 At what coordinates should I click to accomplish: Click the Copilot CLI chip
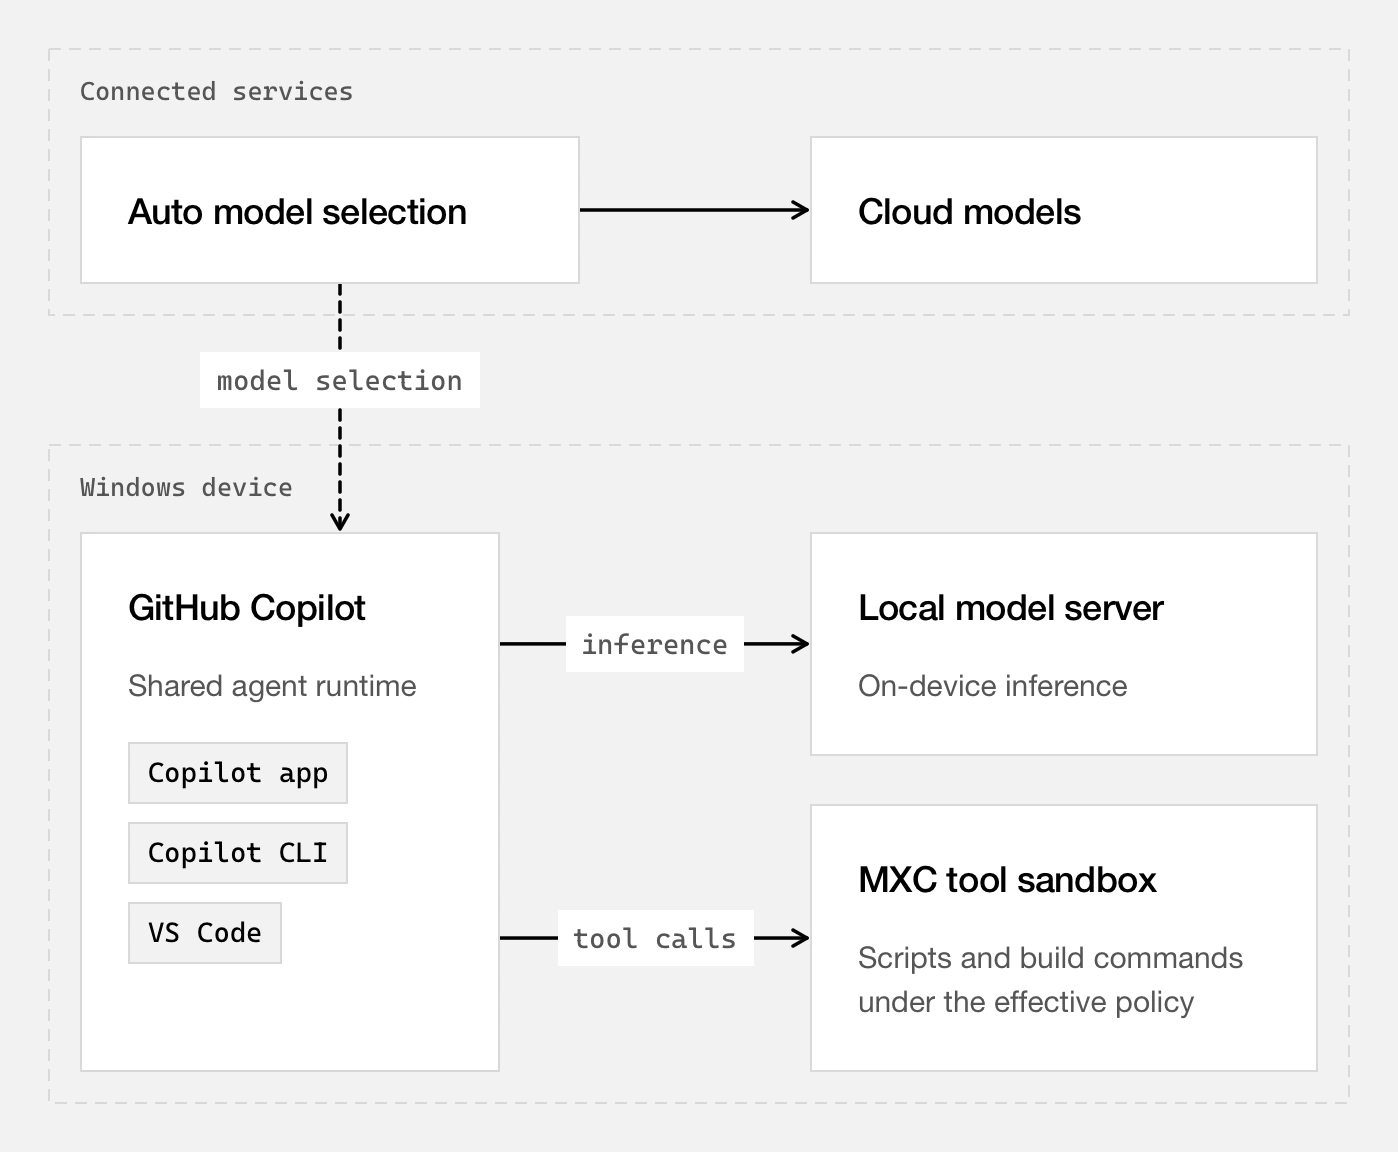(x=238, y=853)
